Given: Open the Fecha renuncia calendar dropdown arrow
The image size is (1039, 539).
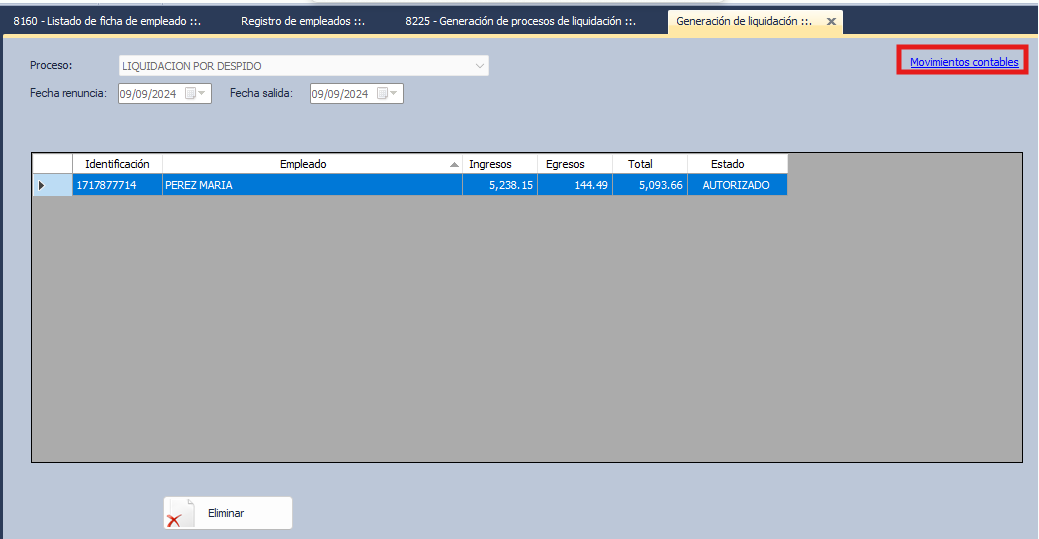Looking at the screenshot, I should (x=203, y=94).
